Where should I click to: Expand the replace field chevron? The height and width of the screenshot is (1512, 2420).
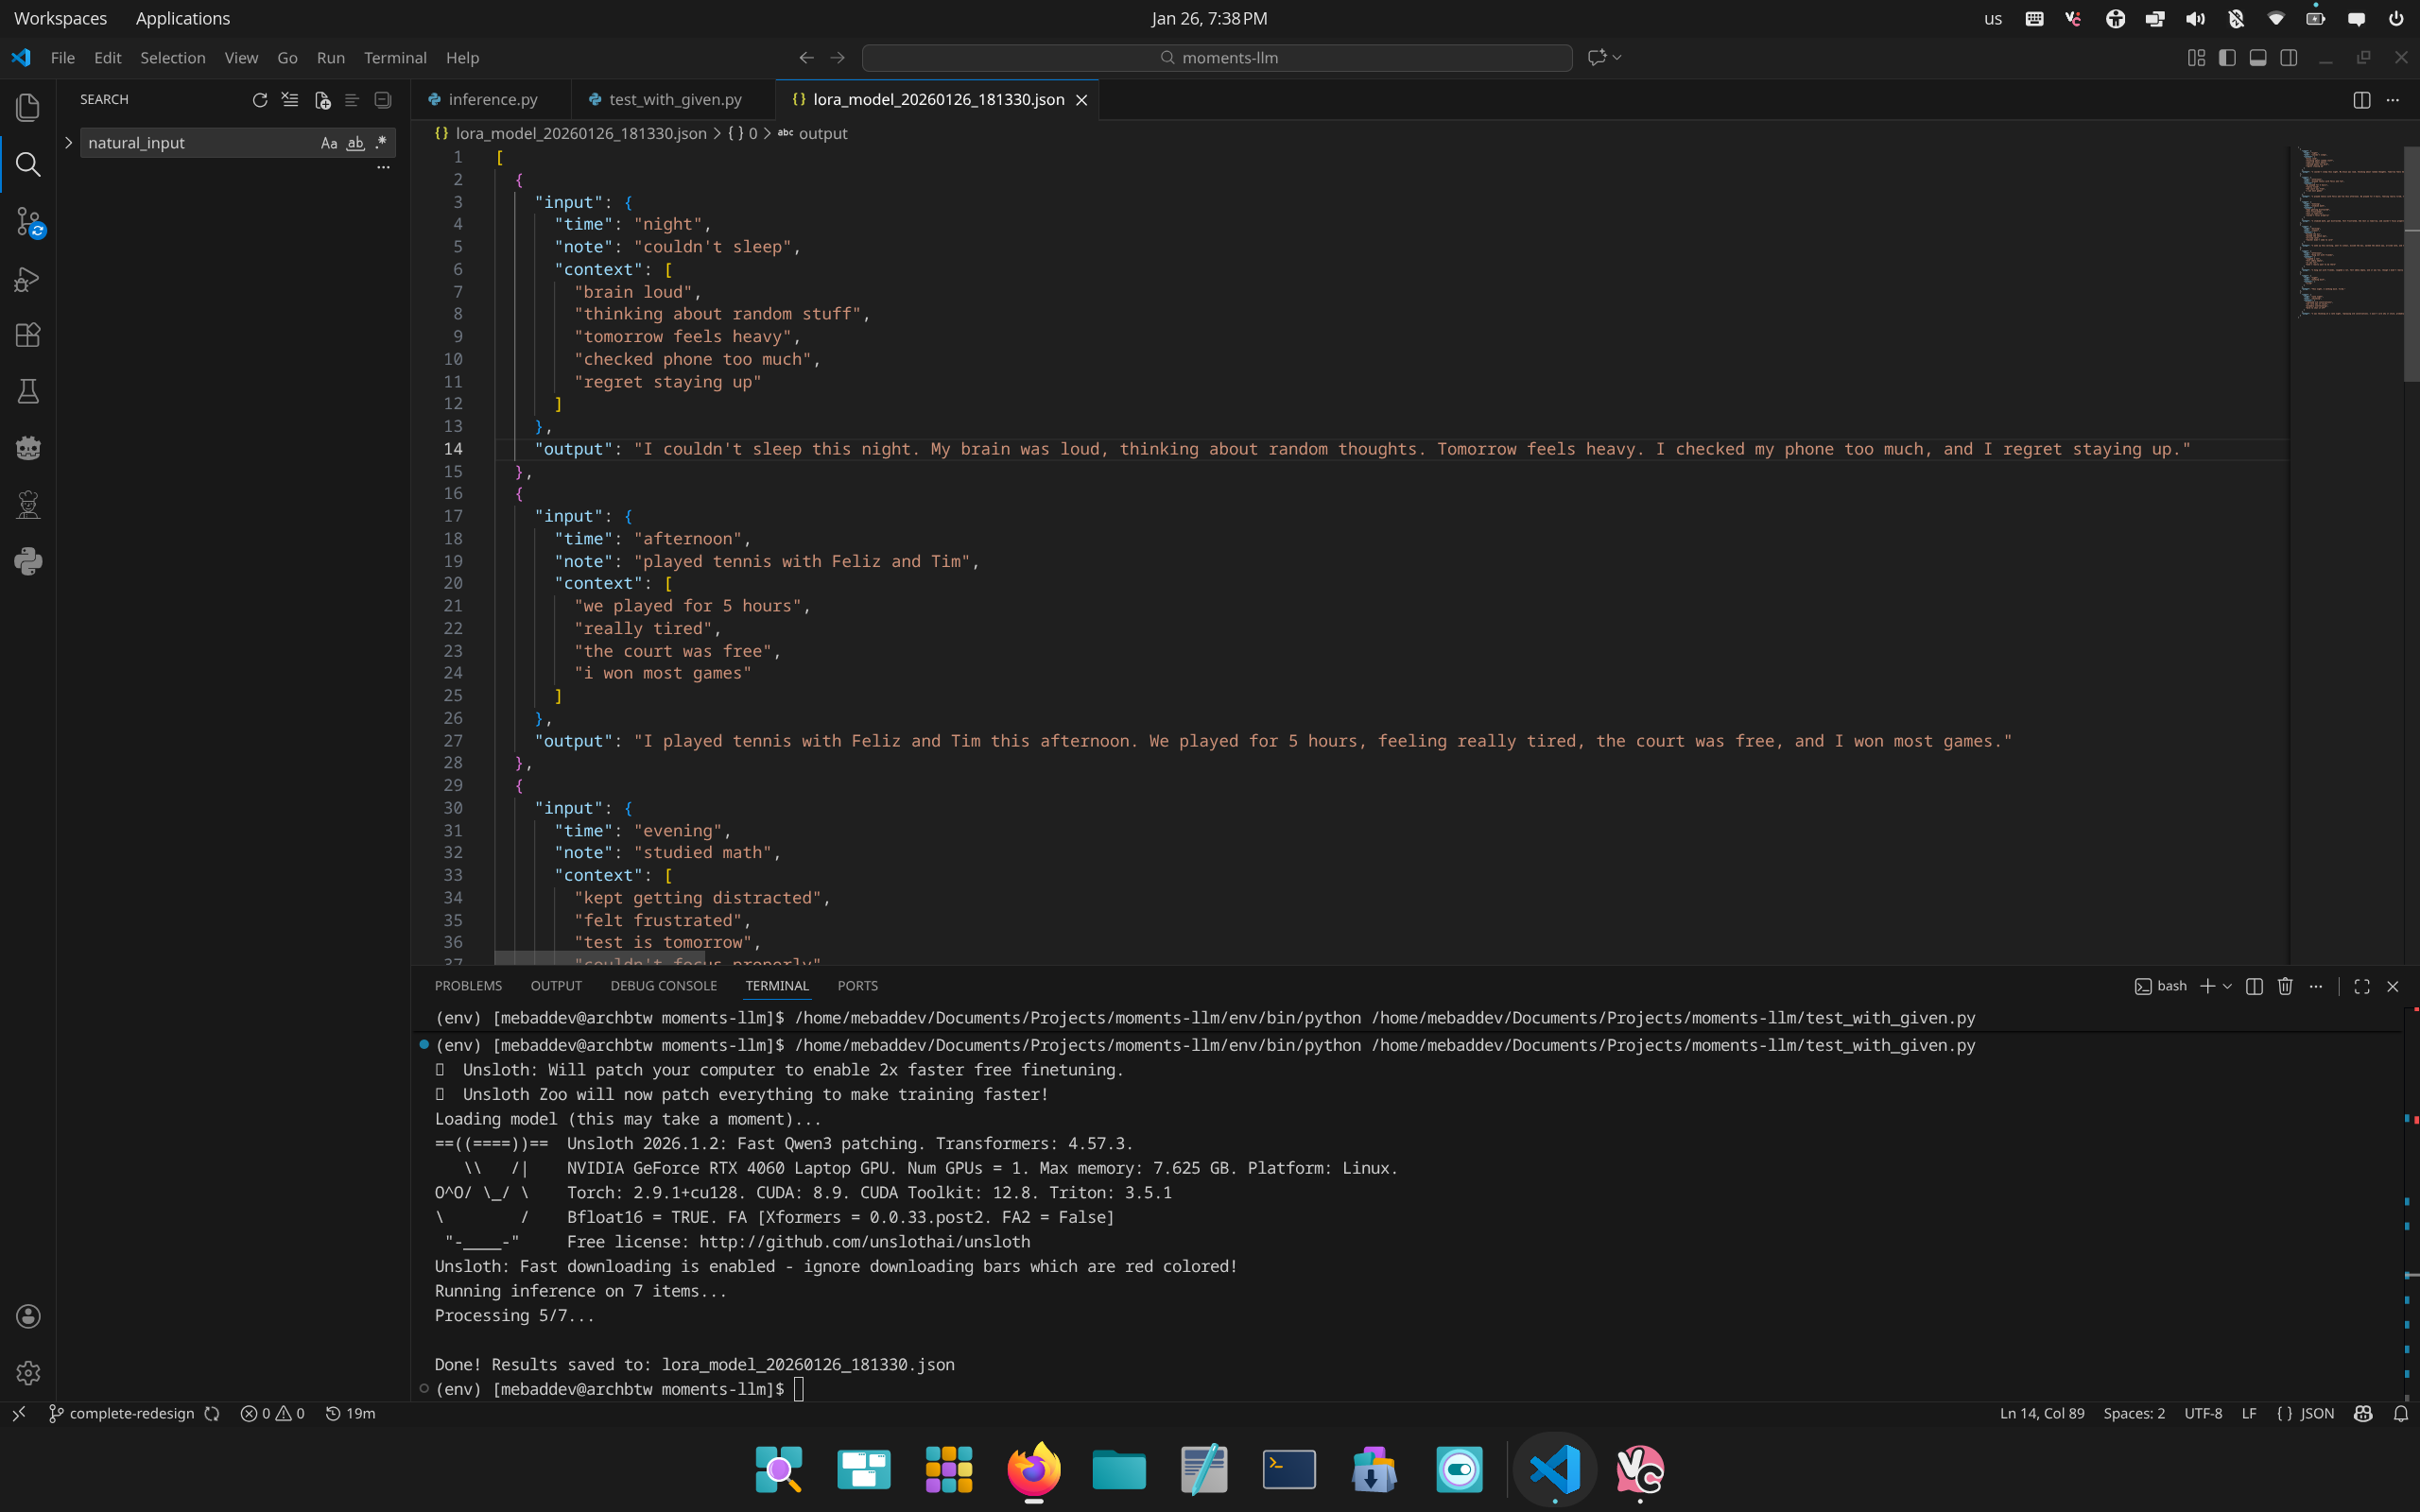click(x=68, y=143)
